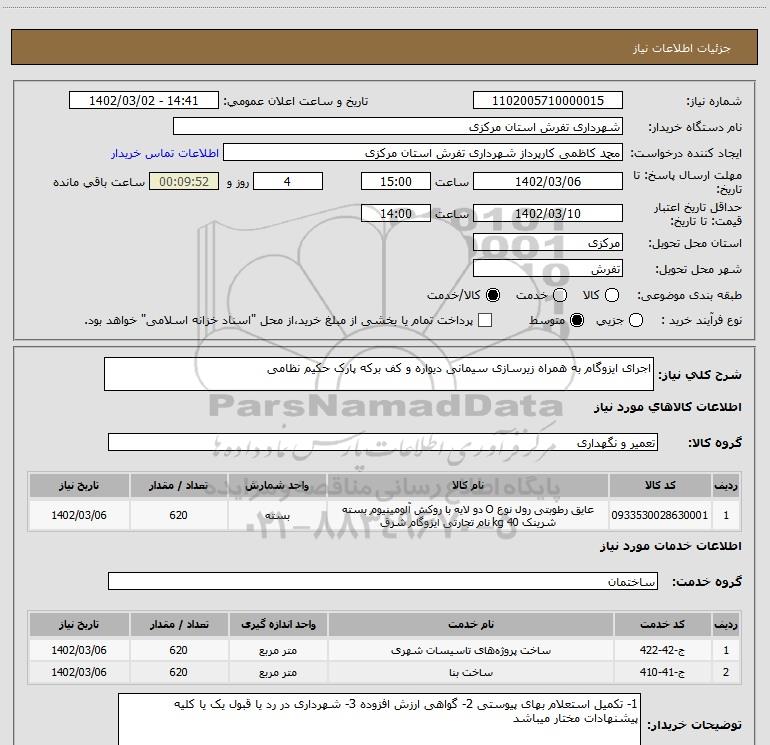Viewport: 770px width, 745px height.
Task: Click the remaining days field showing 4
Action: (x=288, y=182)
